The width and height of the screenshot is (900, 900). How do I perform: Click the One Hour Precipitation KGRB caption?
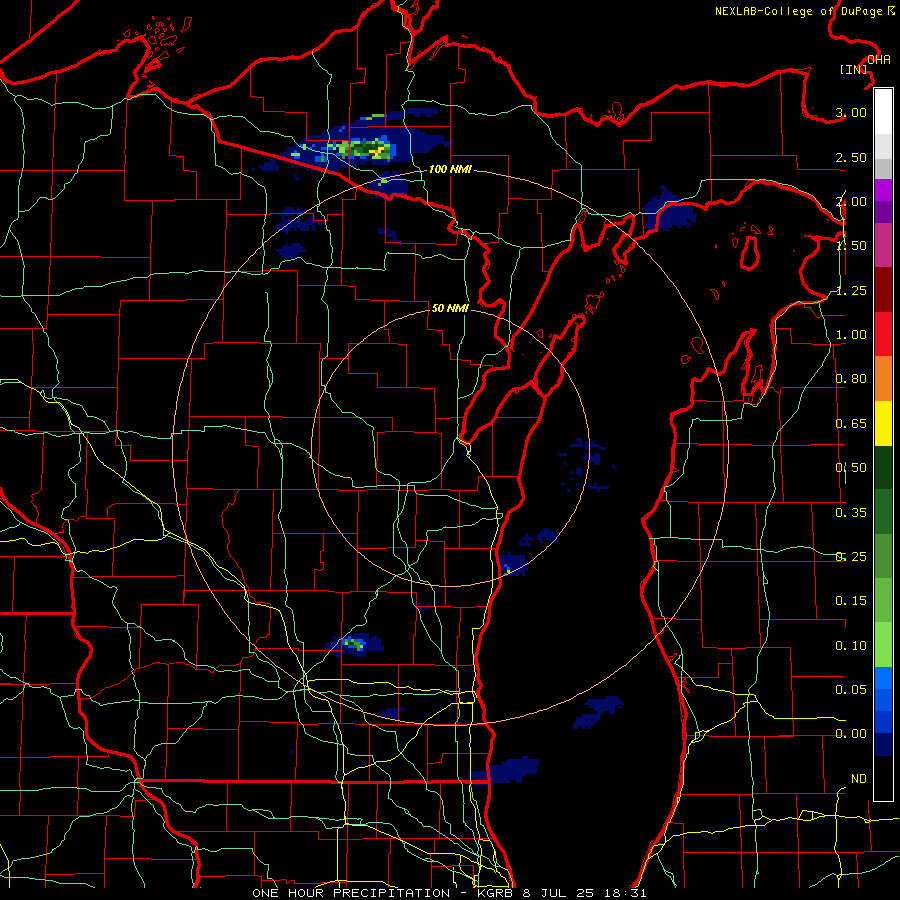tap(449, 893)
